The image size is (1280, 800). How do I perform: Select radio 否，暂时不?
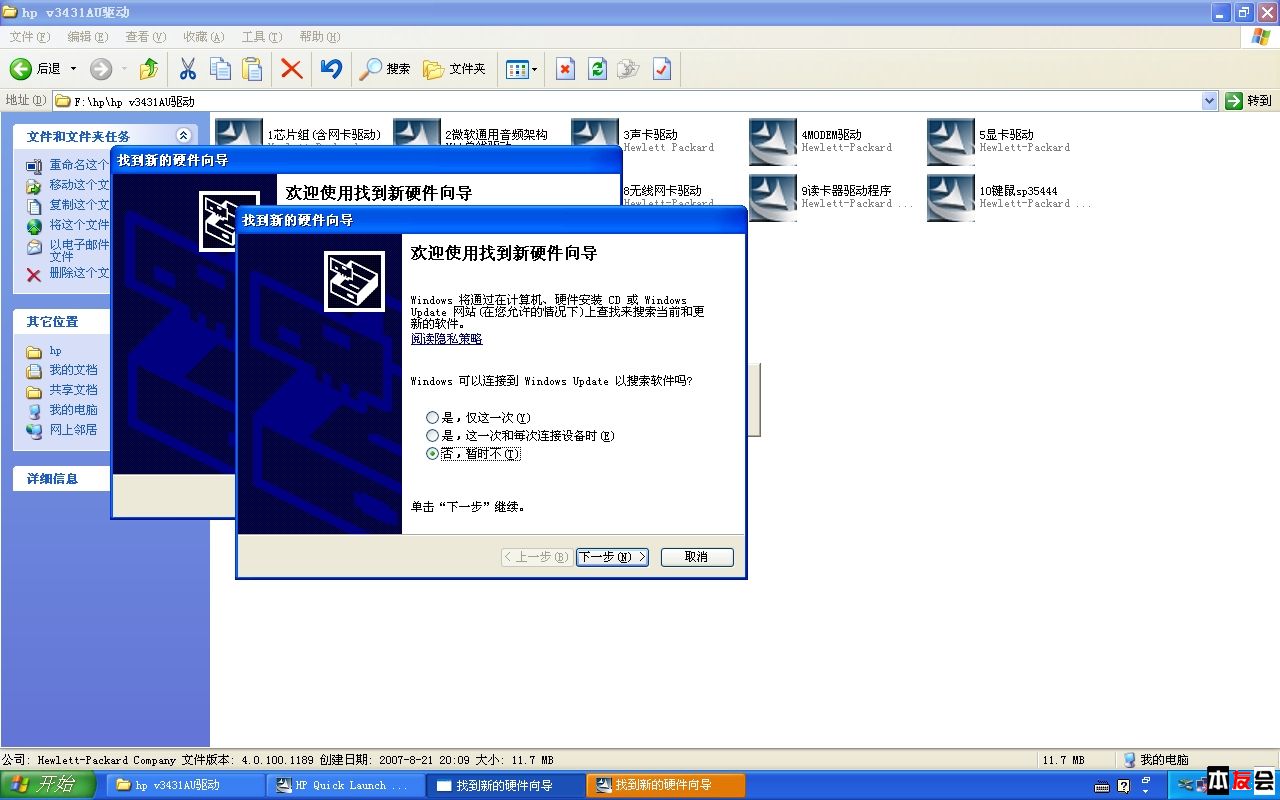pos(432,453)
